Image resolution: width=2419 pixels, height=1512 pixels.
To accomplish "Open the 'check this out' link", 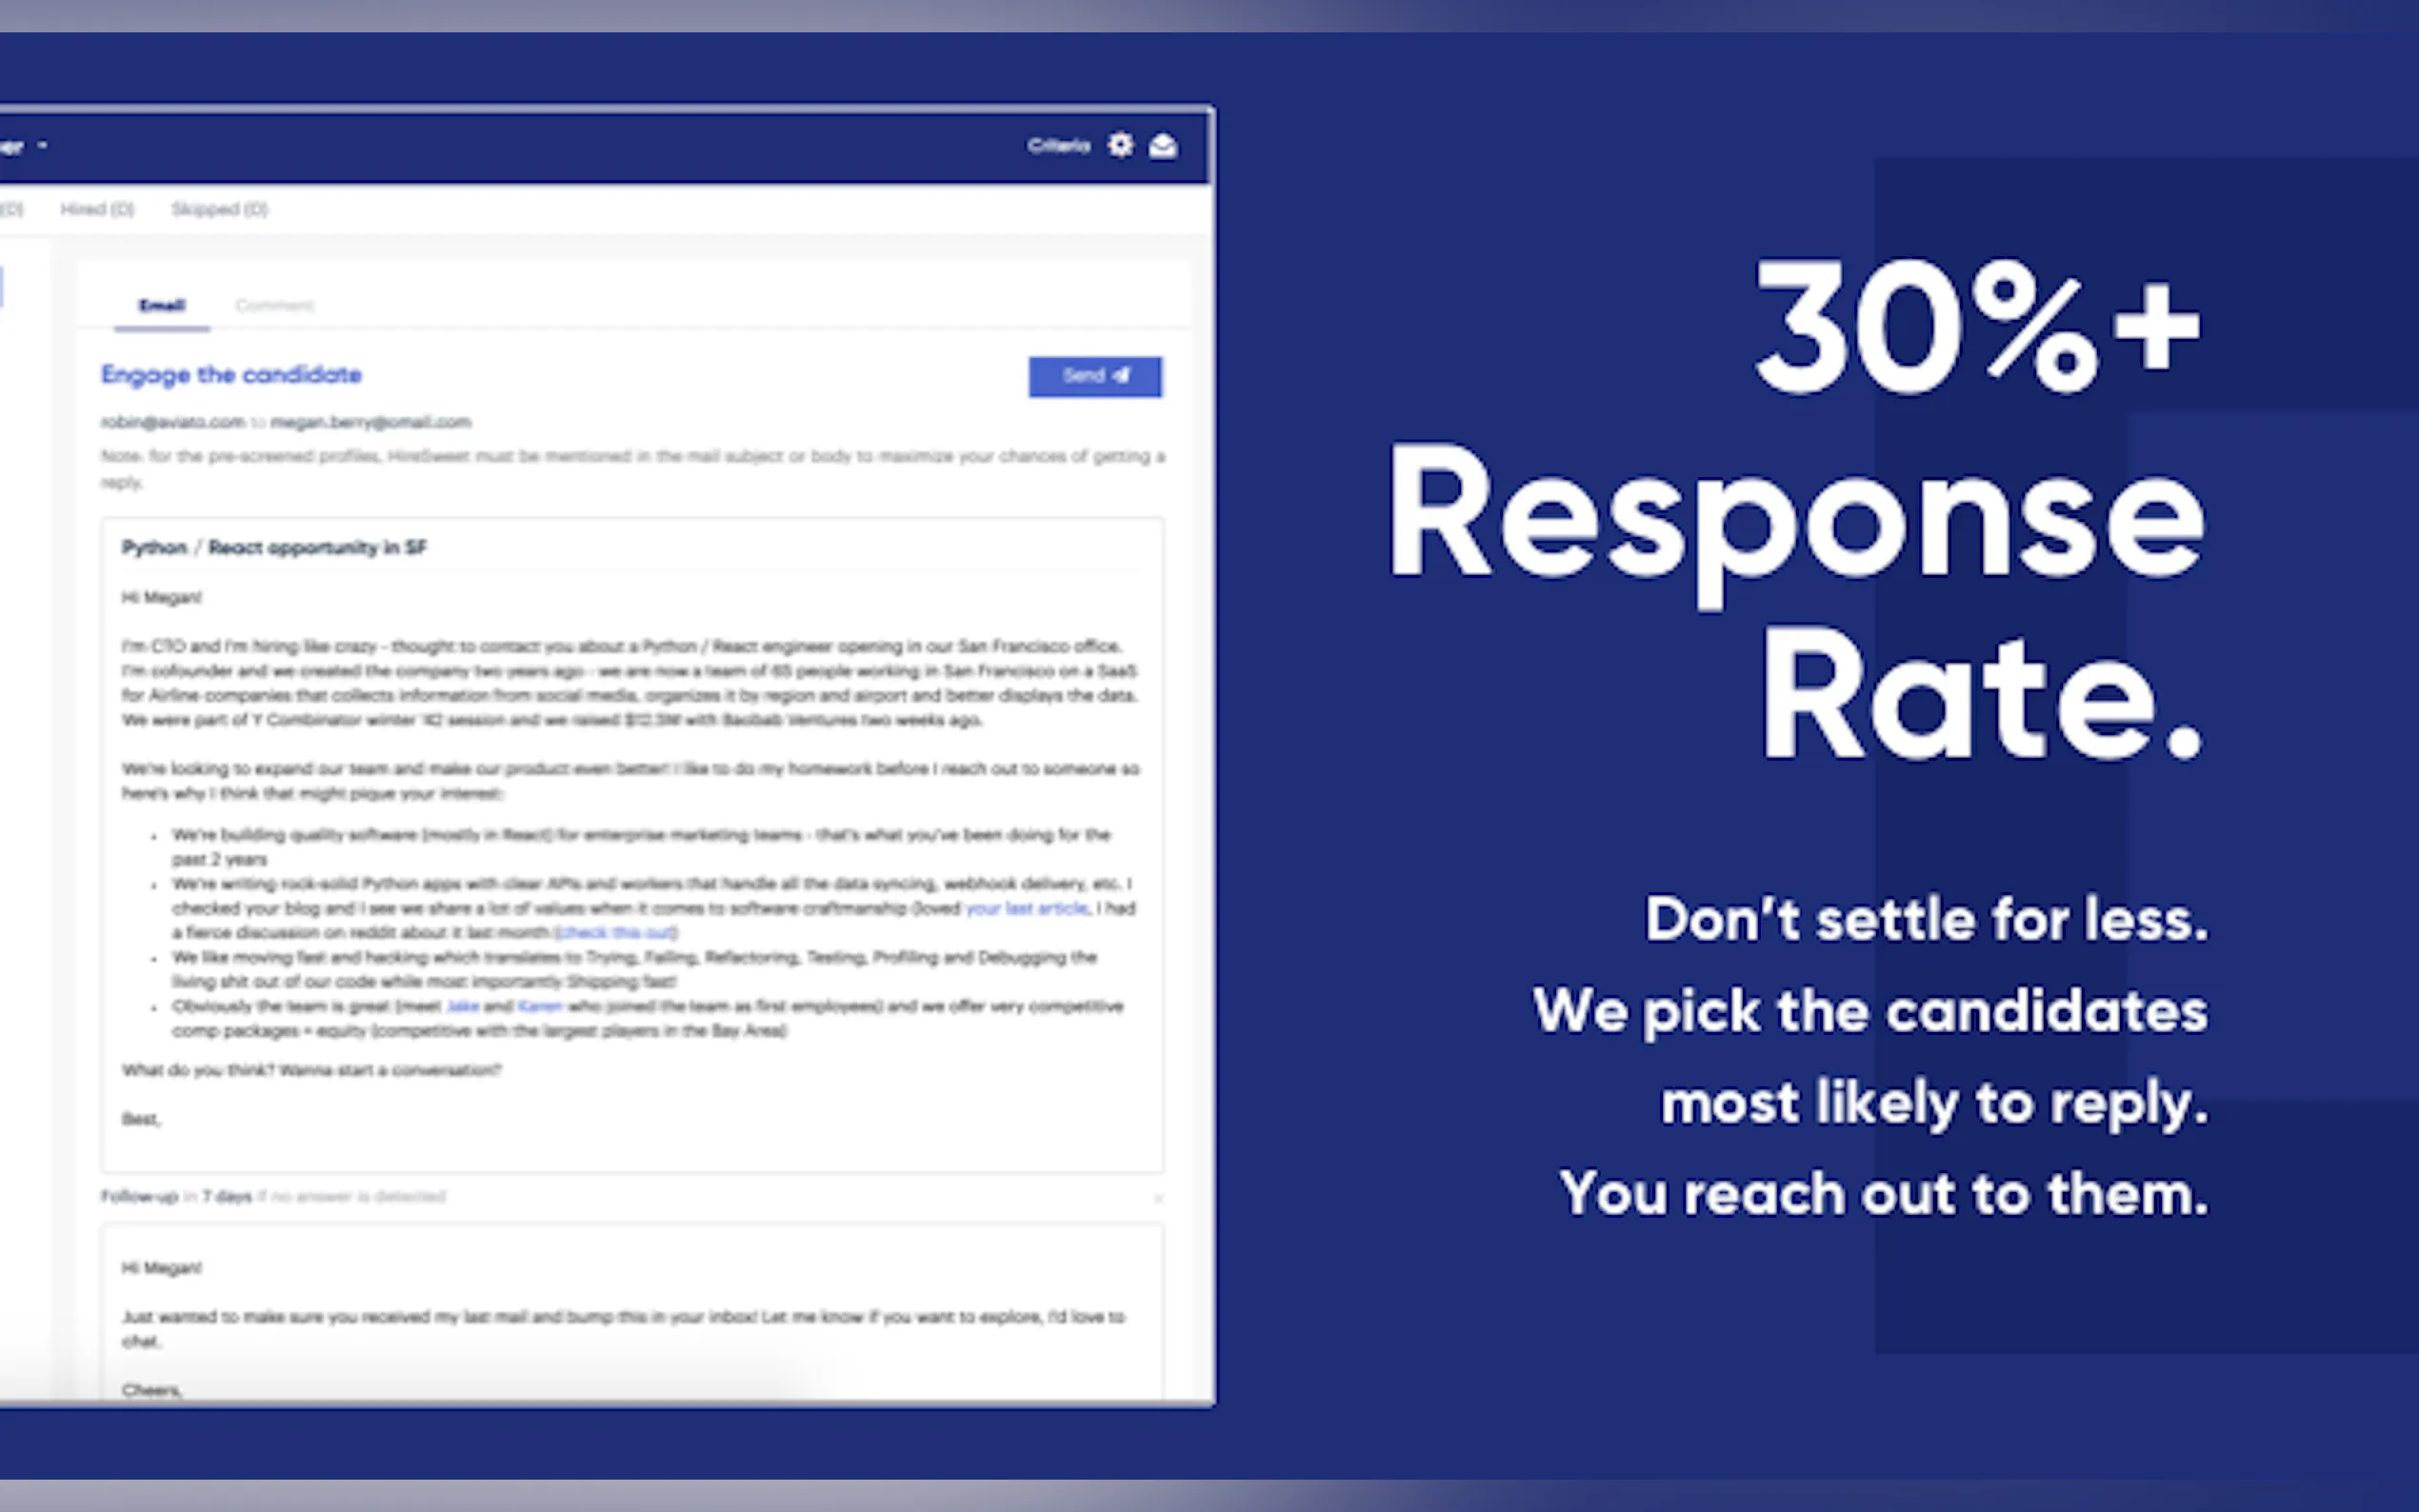I will click(616, 933).
